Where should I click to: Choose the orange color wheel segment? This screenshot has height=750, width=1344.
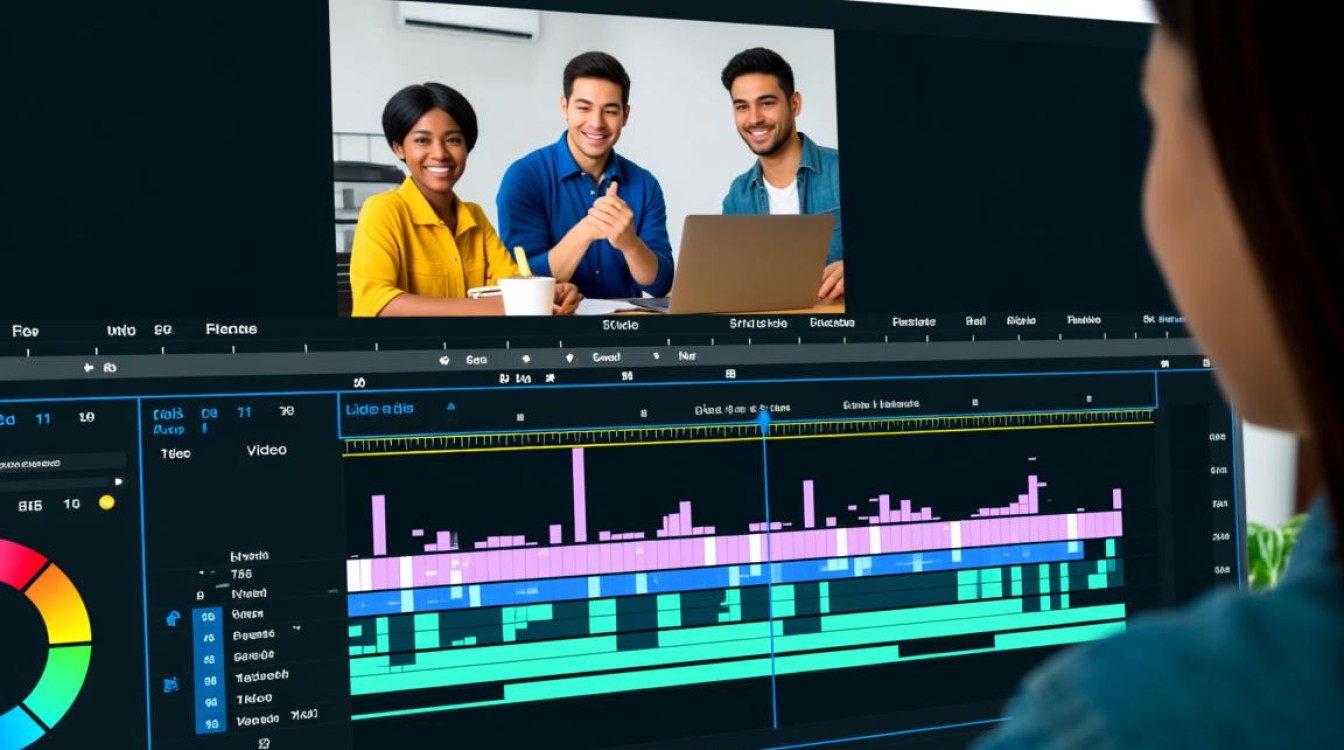pyautogui.click(x=62, y=602)
